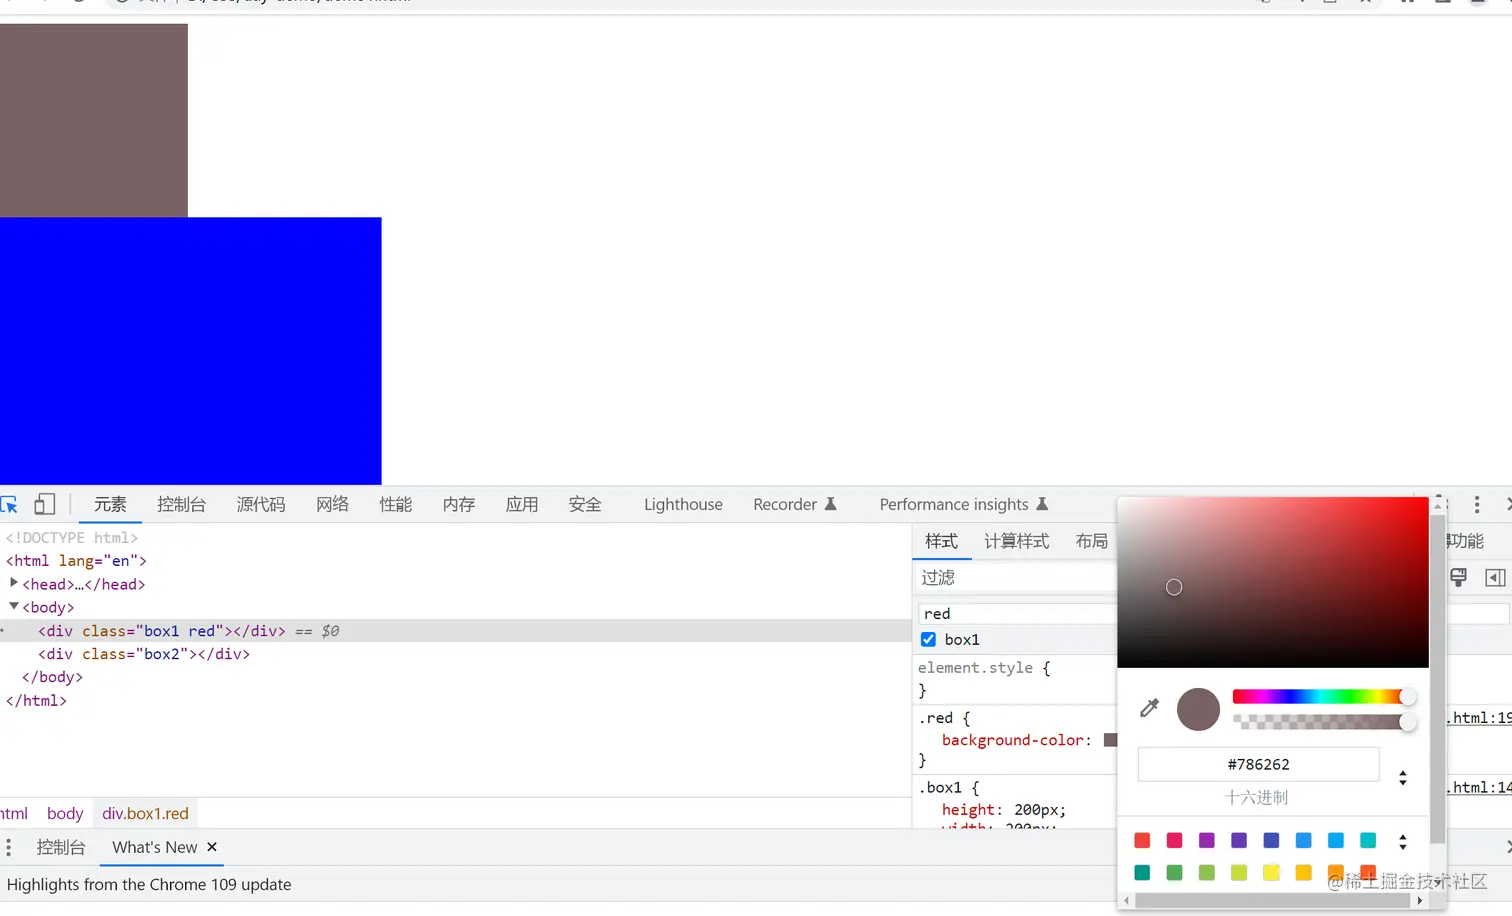Screen dimensions: 1512x916
Task: Choose the lime palette swatch
Action: (1239, 873)
